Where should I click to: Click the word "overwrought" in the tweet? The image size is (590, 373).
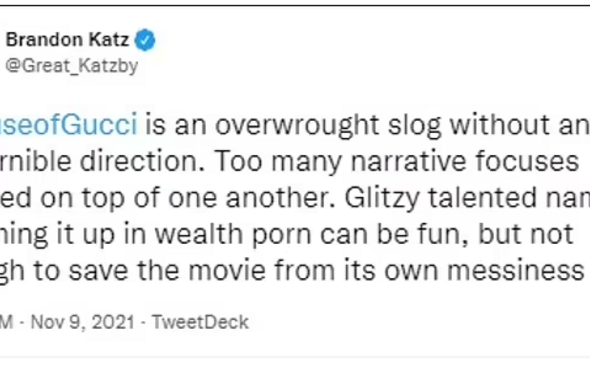tap(297, 125)
